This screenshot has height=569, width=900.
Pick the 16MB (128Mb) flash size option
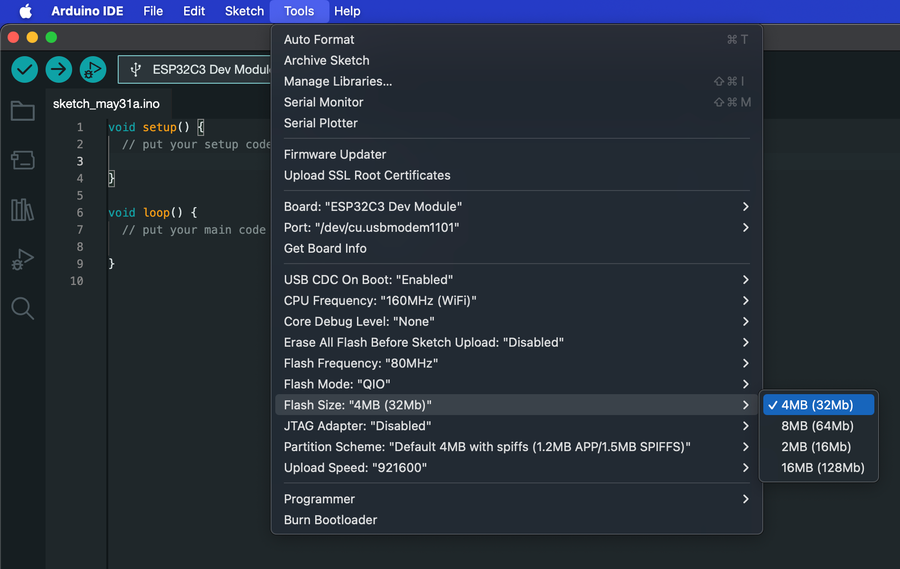[822, 468]
